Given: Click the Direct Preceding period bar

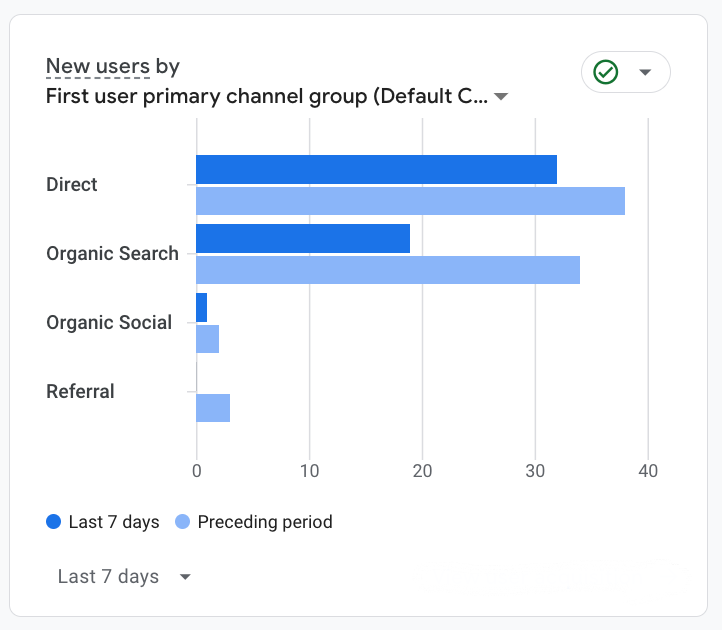Looking at the screenshot, I should pos(410,201).
